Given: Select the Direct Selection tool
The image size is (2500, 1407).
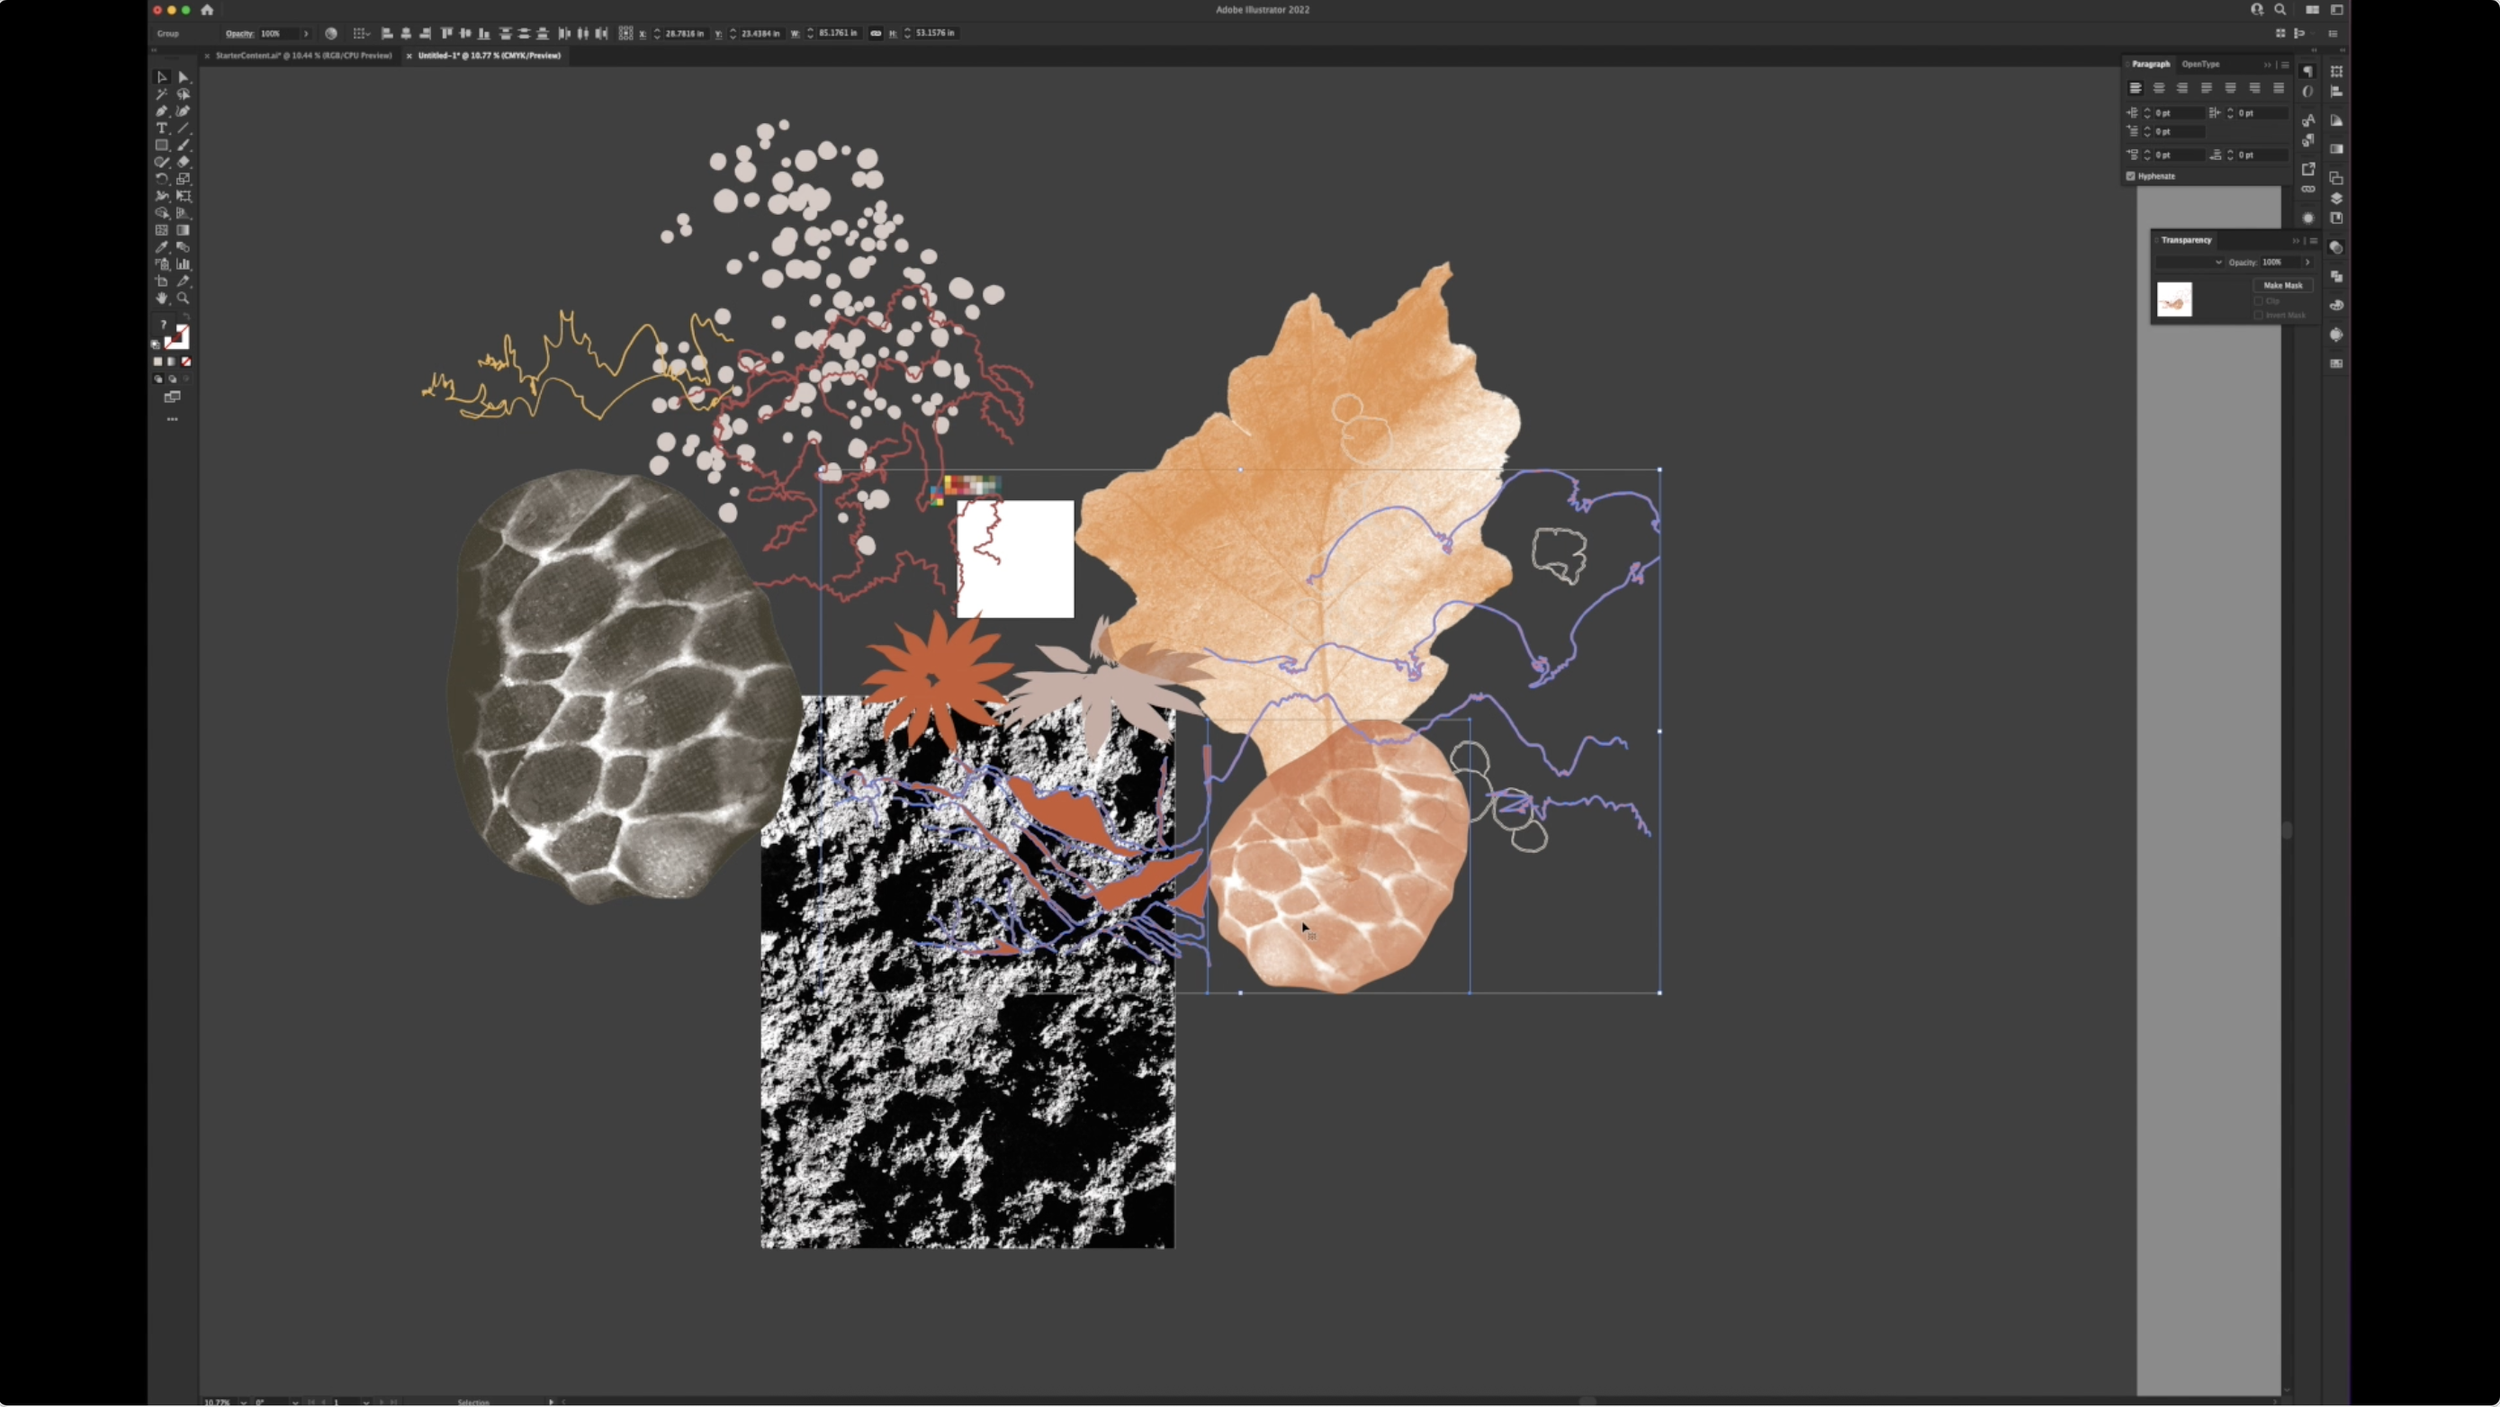Looking at the screenshot, I should pos(183,77).
